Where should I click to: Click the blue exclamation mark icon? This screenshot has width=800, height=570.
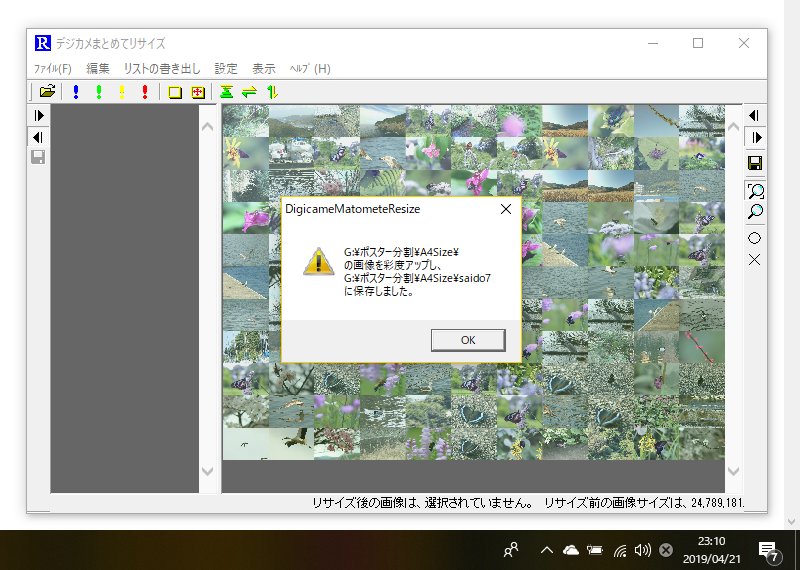76,92
